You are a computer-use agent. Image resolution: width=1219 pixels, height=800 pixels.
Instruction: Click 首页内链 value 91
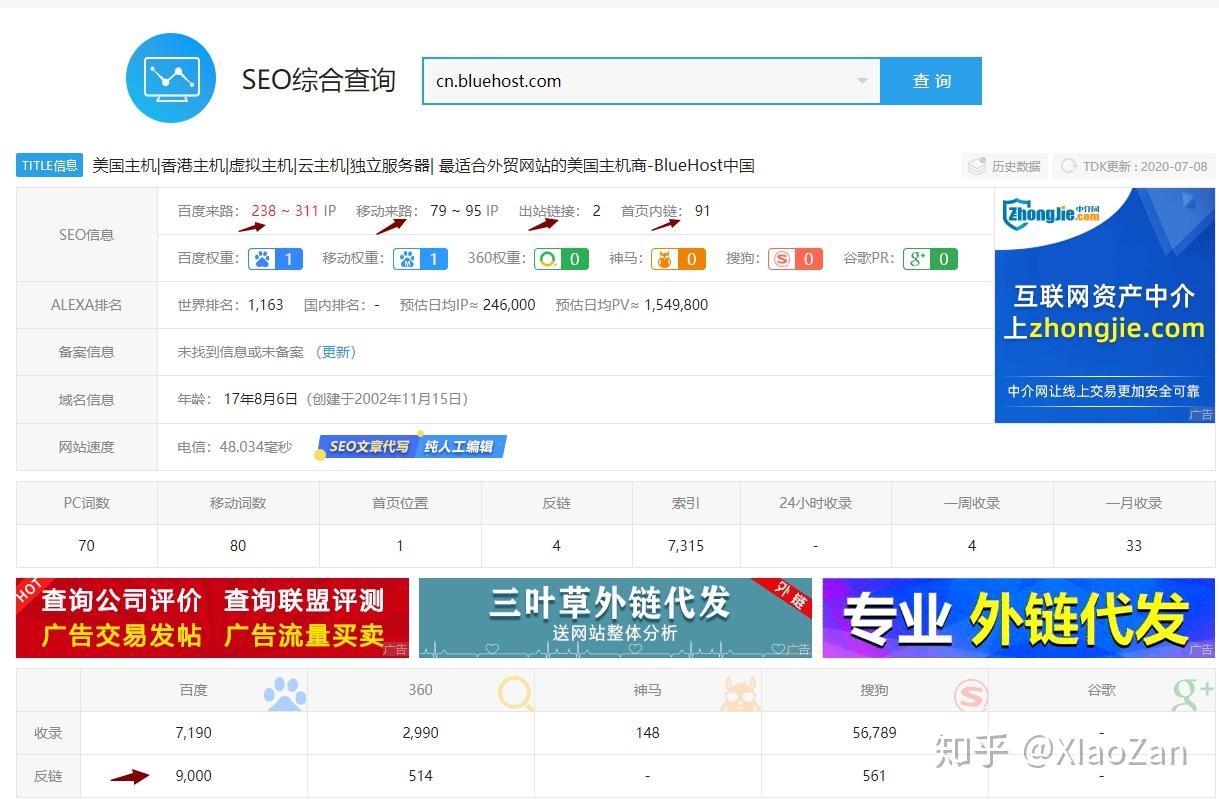[703, 211]
